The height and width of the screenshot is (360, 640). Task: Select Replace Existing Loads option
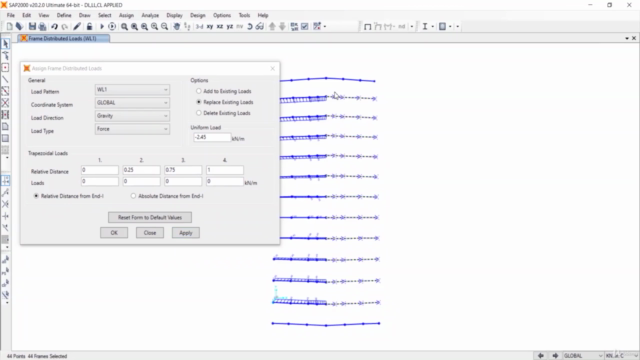point(225,102)
